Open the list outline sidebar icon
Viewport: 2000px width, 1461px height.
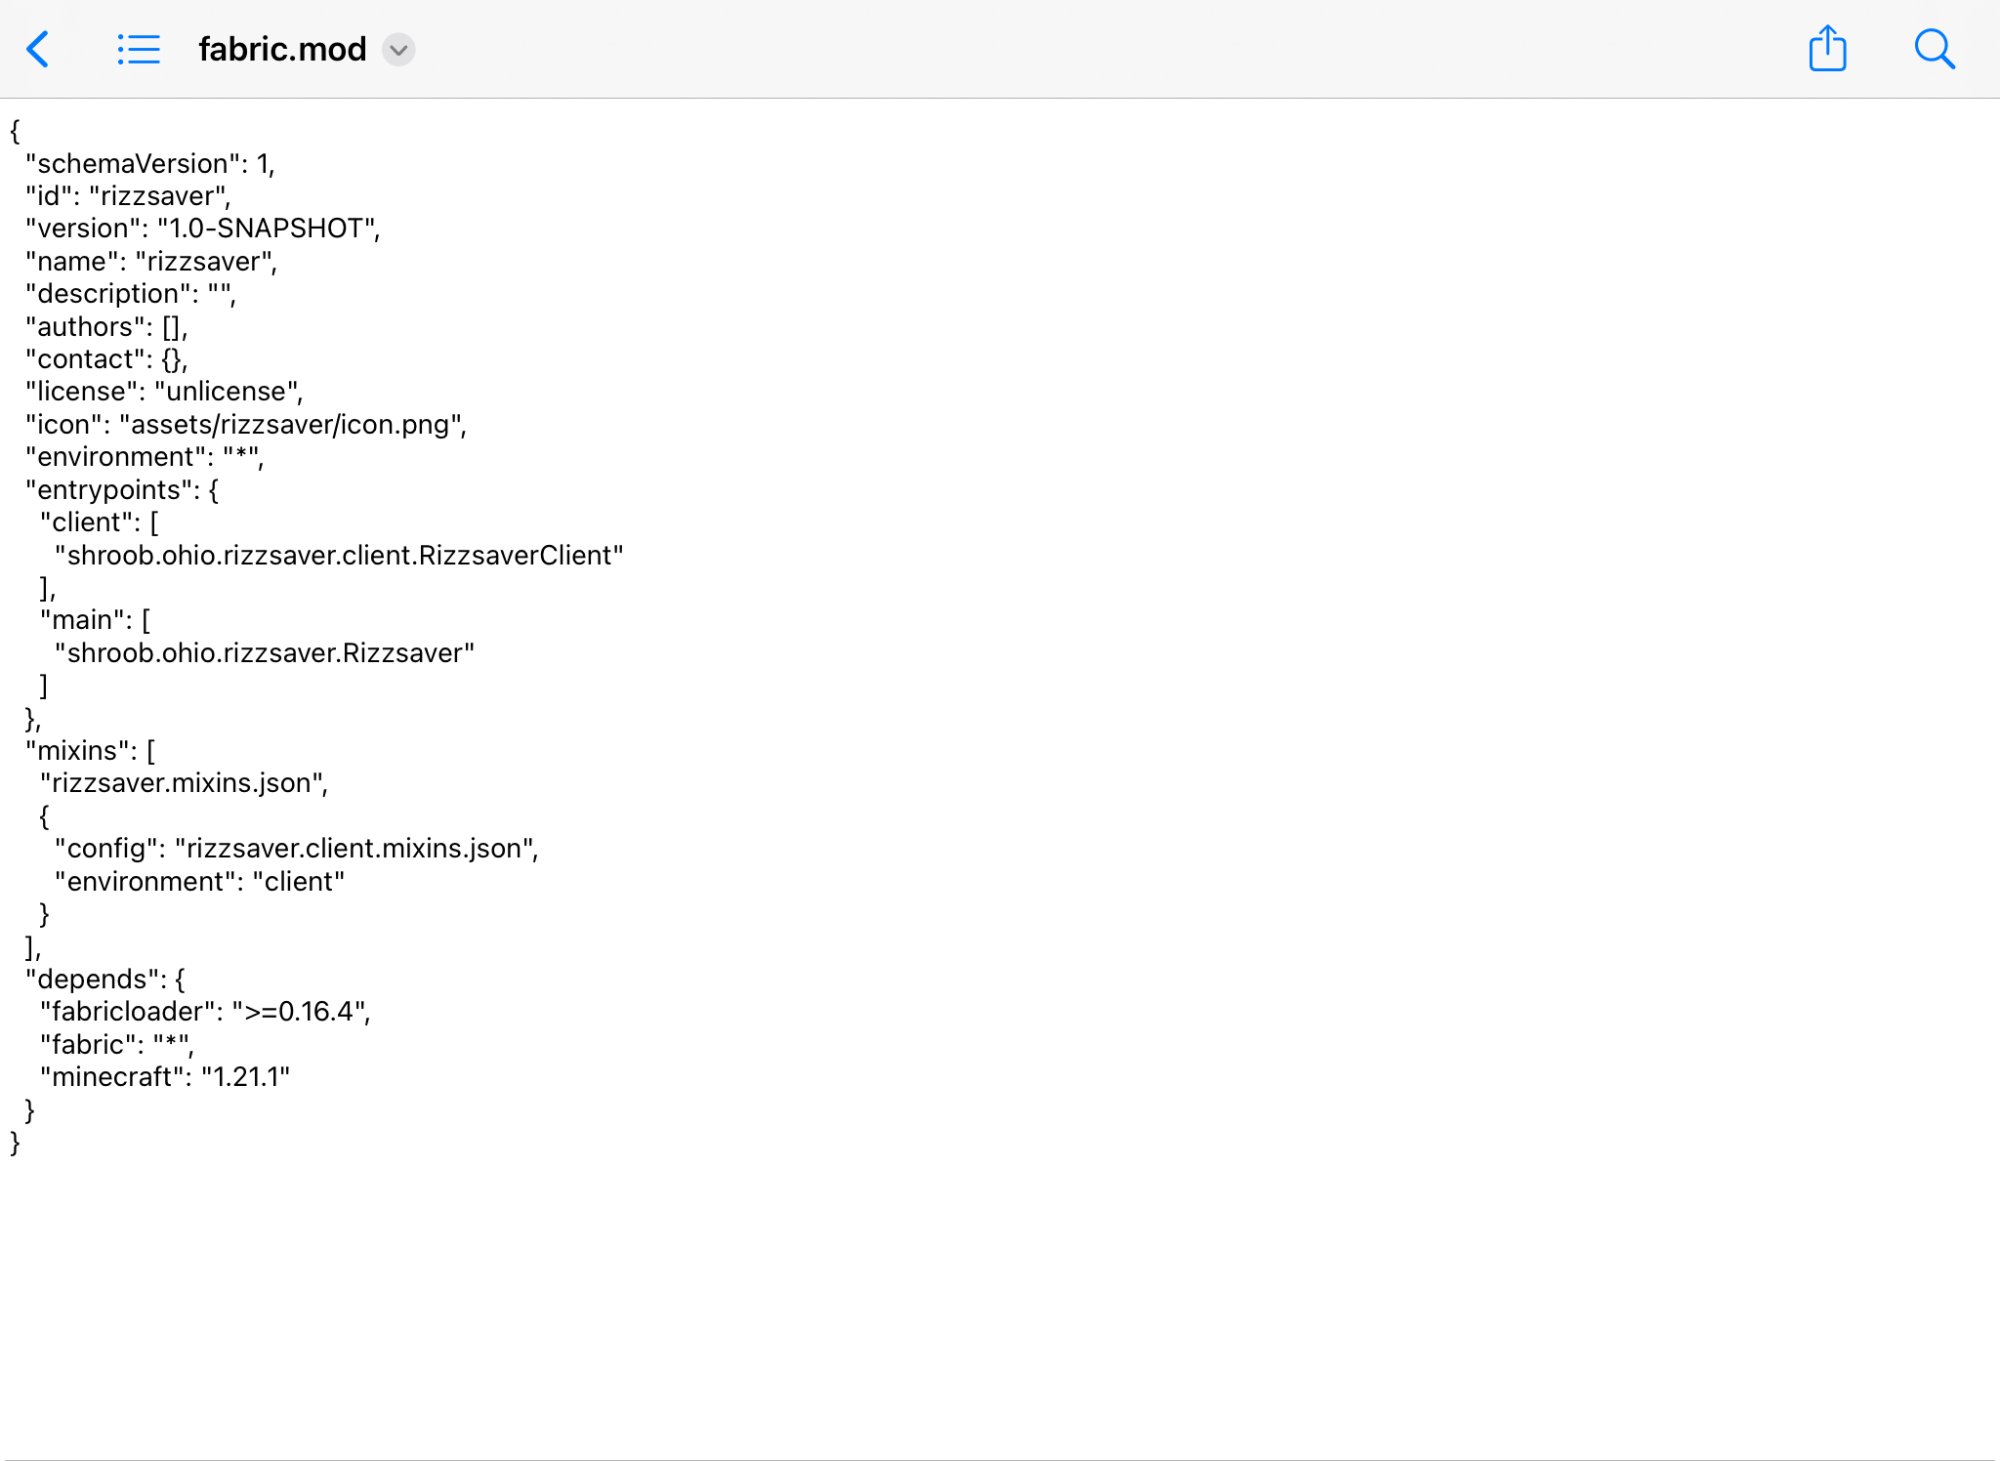[138, 49]
